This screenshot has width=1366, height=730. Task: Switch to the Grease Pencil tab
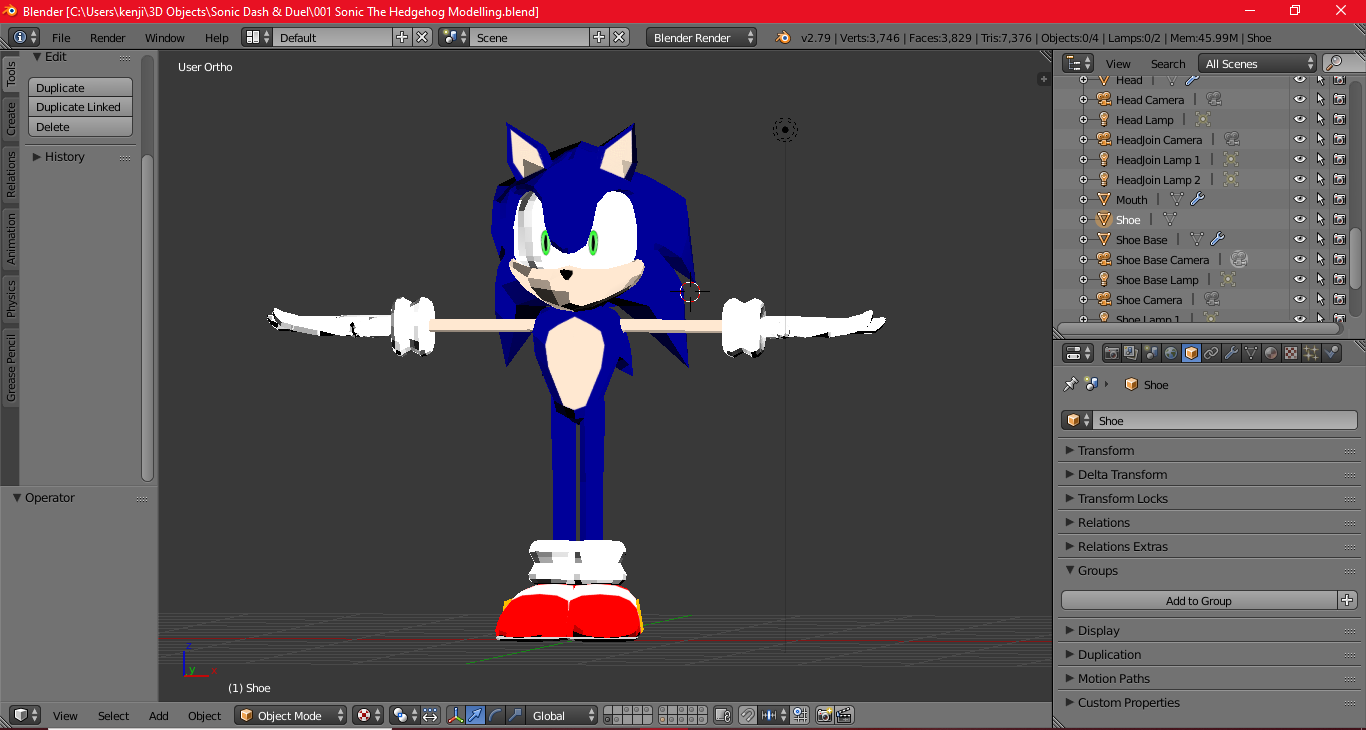(10, 369)
